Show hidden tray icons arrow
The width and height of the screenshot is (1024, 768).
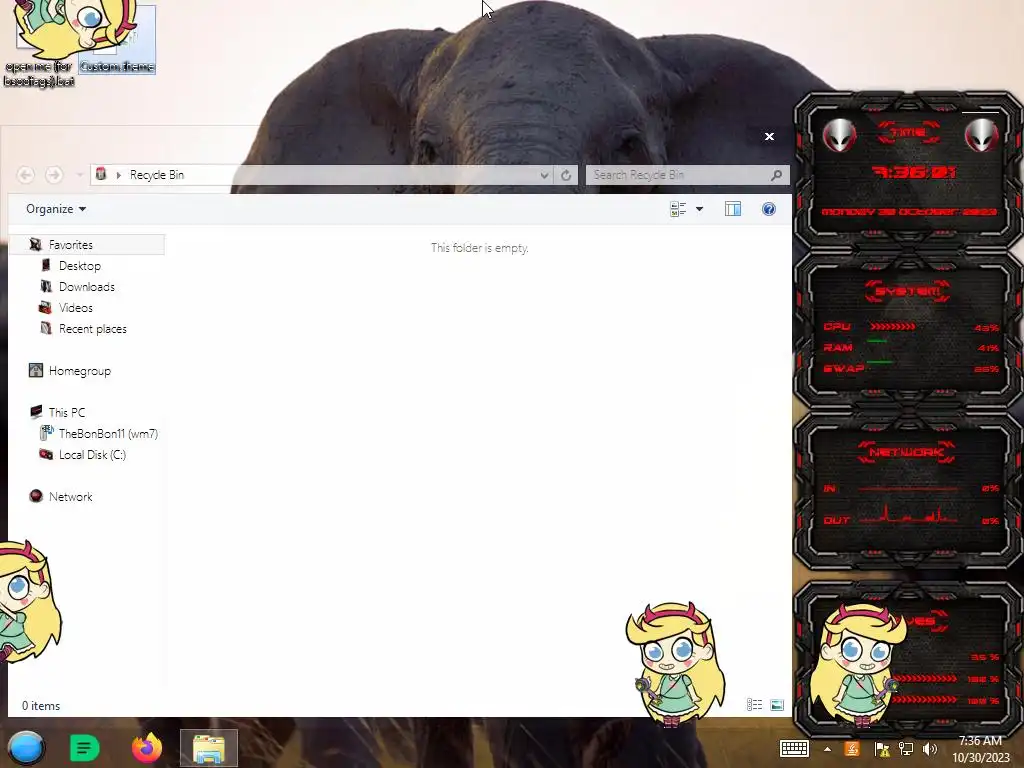[x=827, y=749]
